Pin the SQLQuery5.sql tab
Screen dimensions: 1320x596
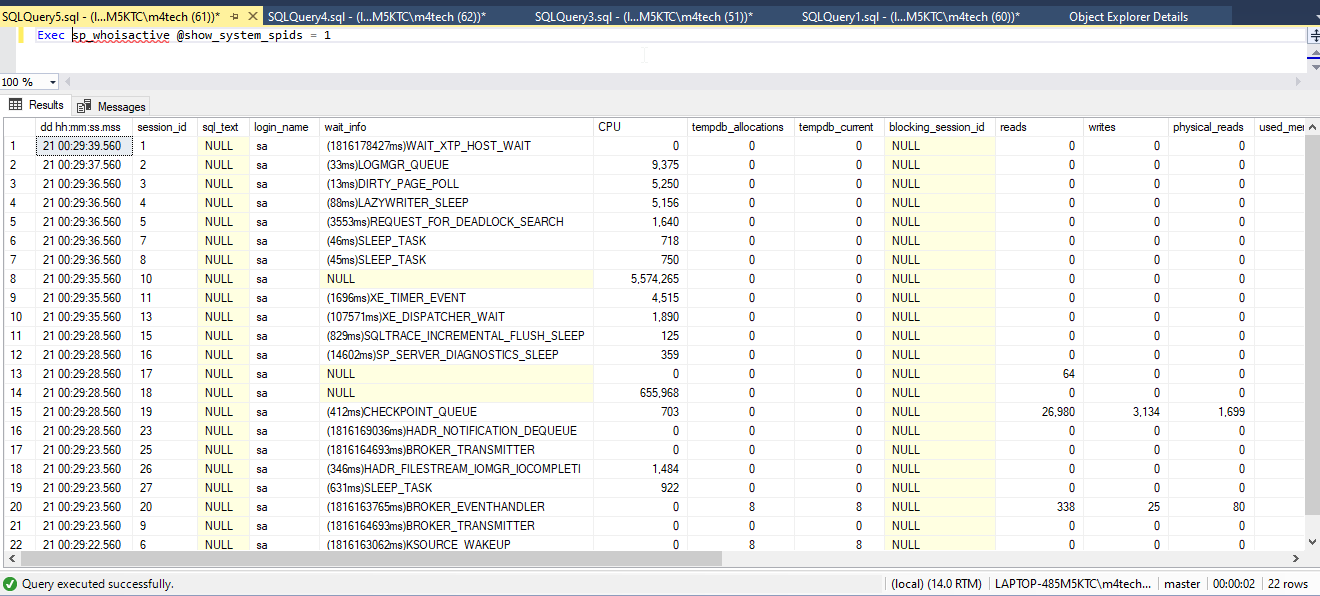(233, 17)
